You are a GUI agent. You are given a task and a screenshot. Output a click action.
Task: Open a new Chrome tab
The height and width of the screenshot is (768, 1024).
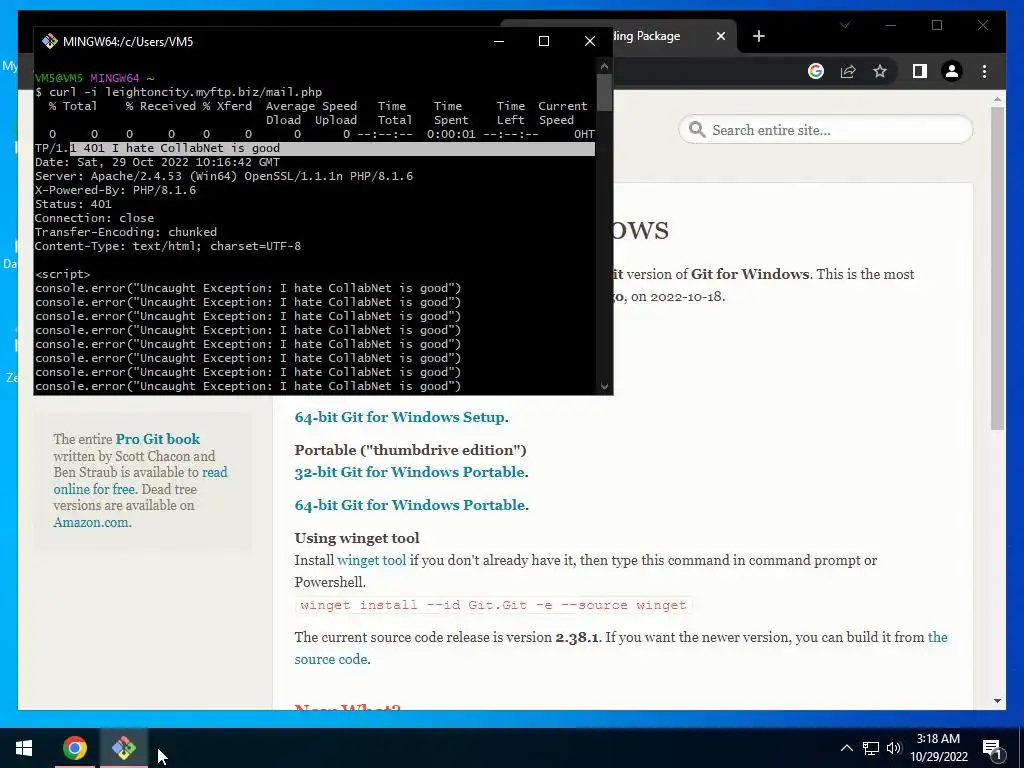coord(758,37)
